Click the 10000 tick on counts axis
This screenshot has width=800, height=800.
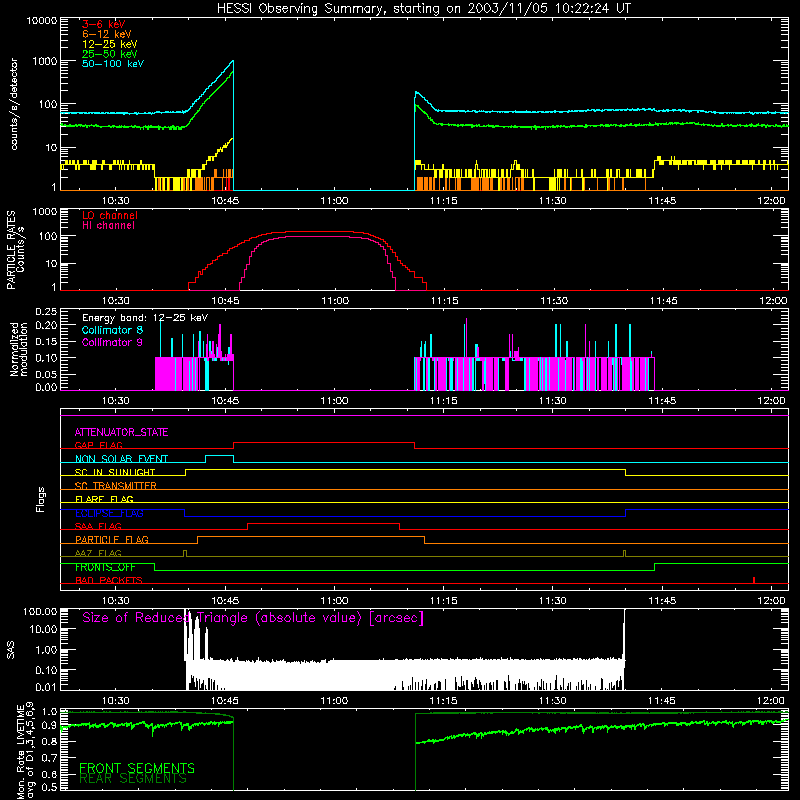pyautogui.click(x=41, y=21)
